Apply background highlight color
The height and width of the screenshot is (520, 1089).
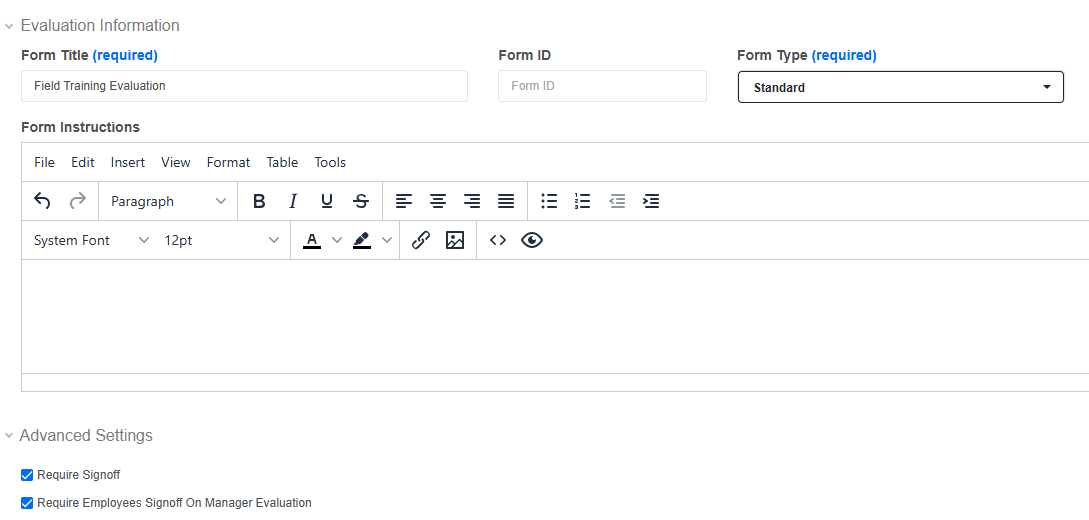[x=362, y=240]
